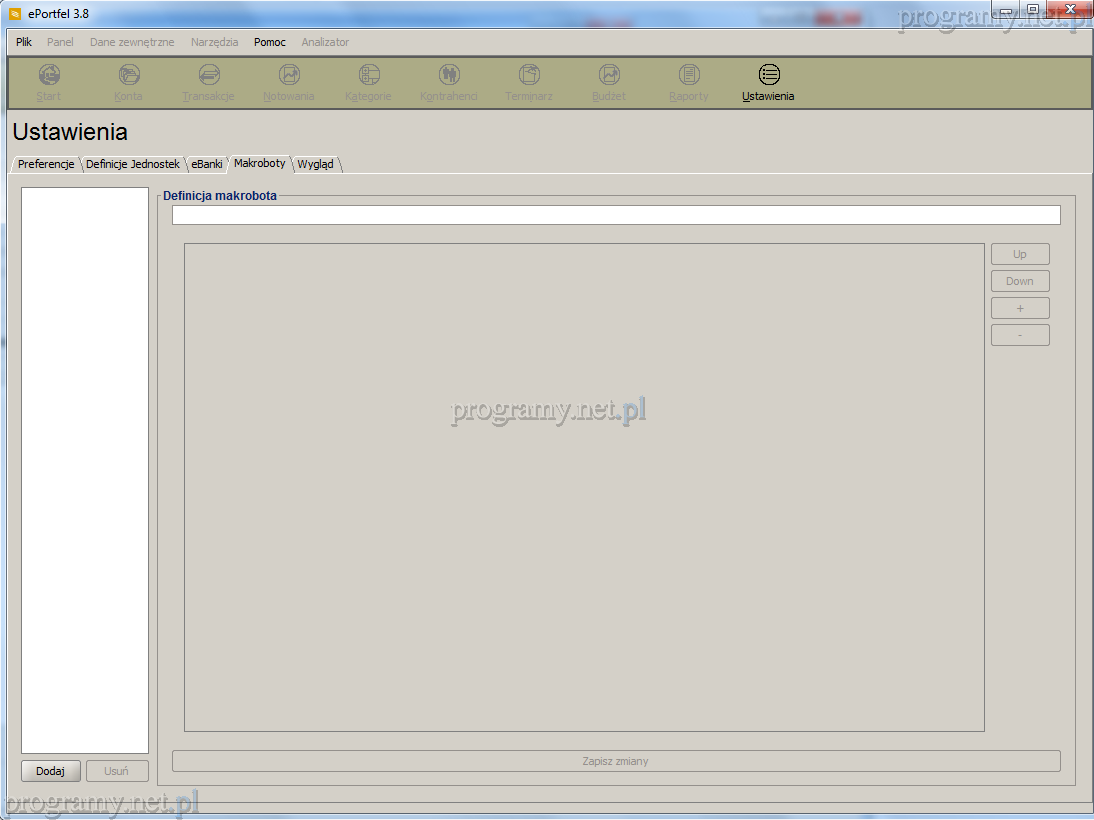Open the Plik menu

(24, 42)
